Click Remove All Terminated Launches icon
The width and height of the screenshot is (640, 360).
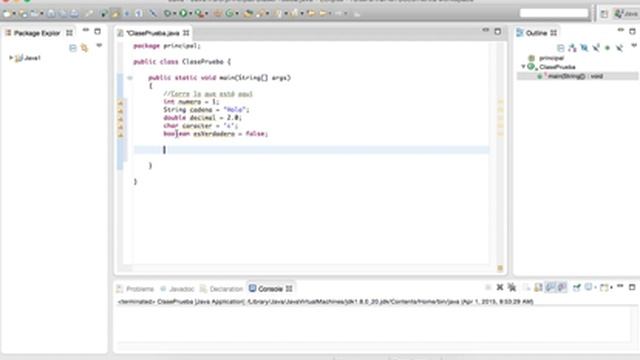(511, 288)
